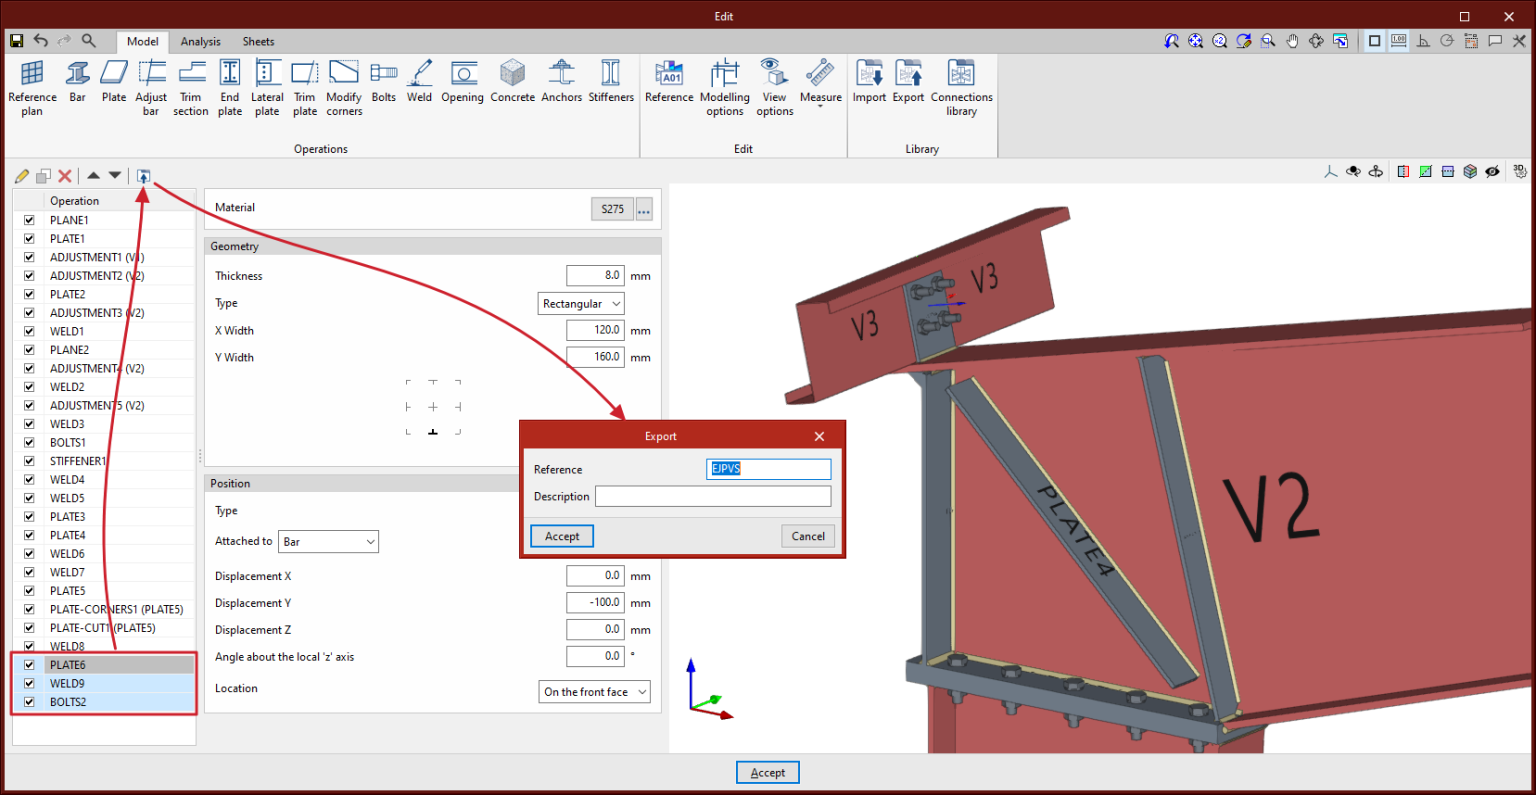The image size is (1536, 795).
Task: Click the Export library button in ribbon
Action: click(909, 82)
